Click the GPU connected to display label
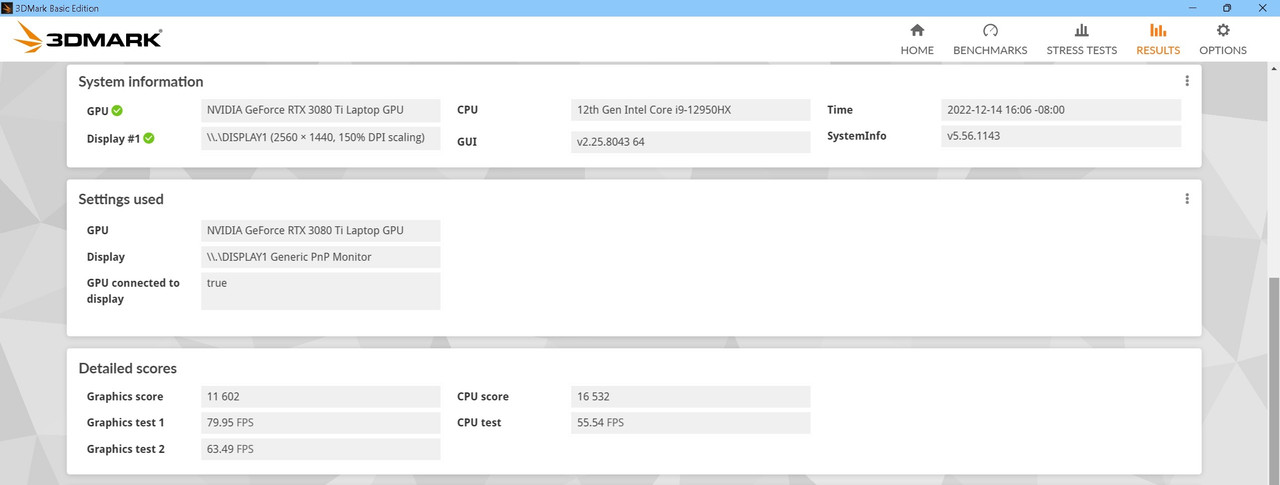 (133, 291)
